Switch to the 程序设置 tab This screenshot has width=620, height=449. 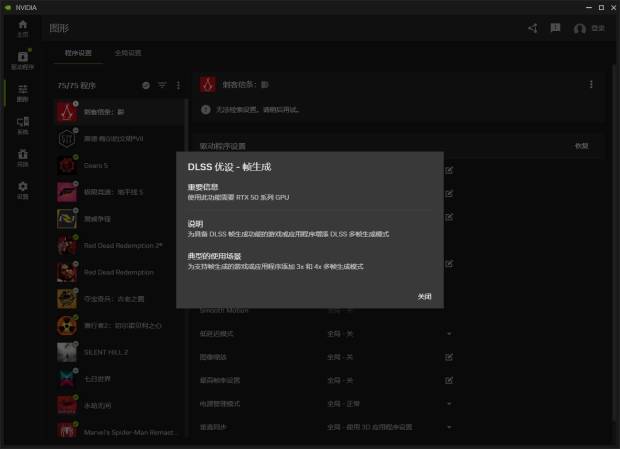pos(78,53)
